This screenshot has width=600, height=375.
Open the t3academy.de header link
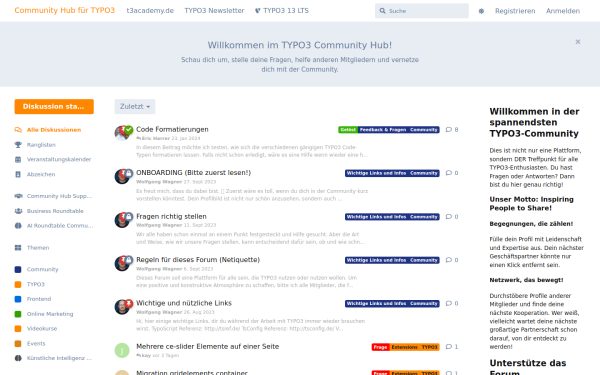150,11
